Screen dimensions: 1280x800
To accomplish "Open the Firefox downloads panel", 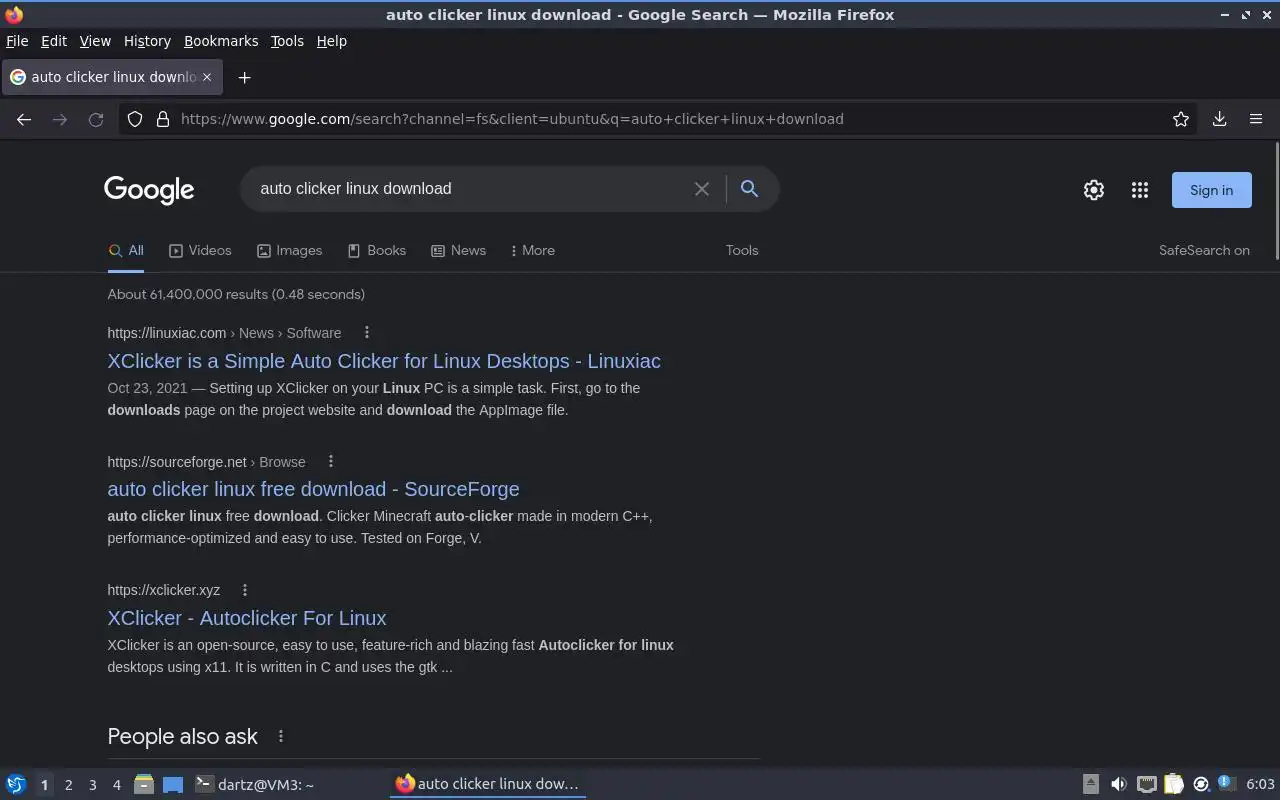I will tap(1219, 119).
